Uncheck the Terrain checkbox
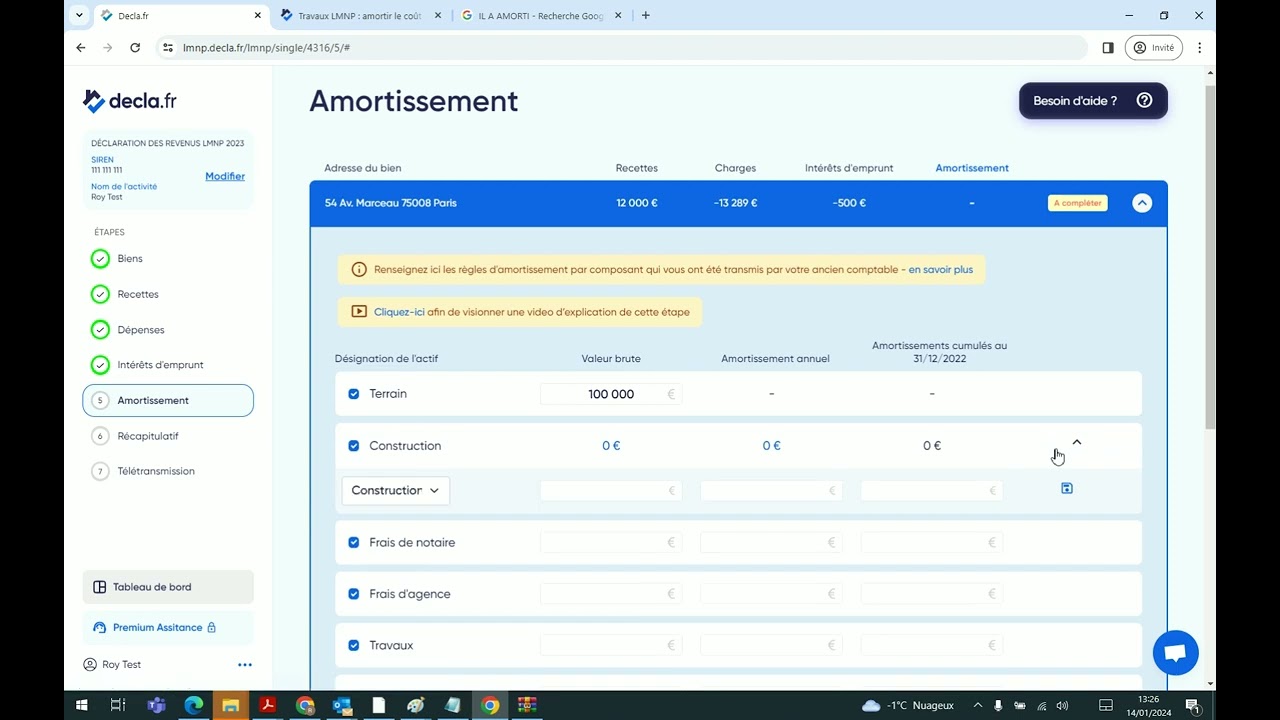This screenshot has width=1280, height=720. click(353, 394)
